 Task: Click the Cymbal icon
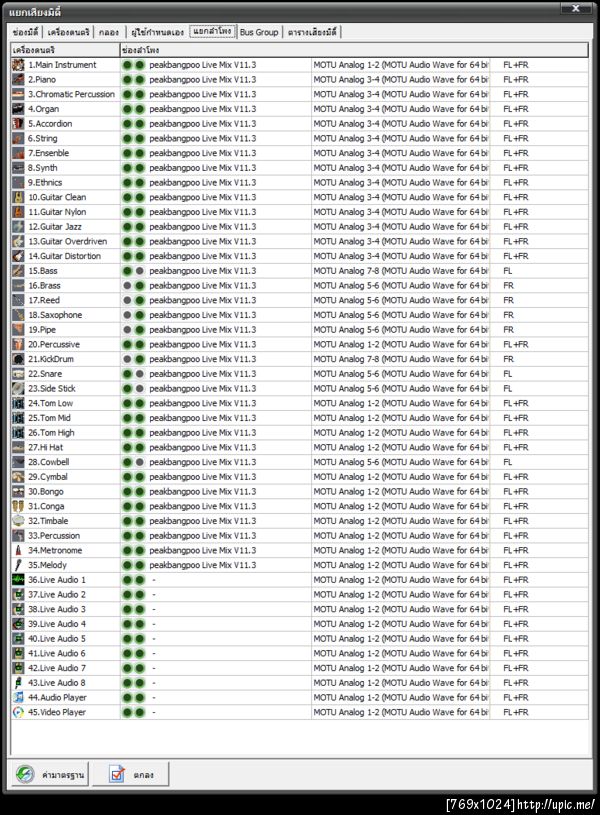coord(18,477)
